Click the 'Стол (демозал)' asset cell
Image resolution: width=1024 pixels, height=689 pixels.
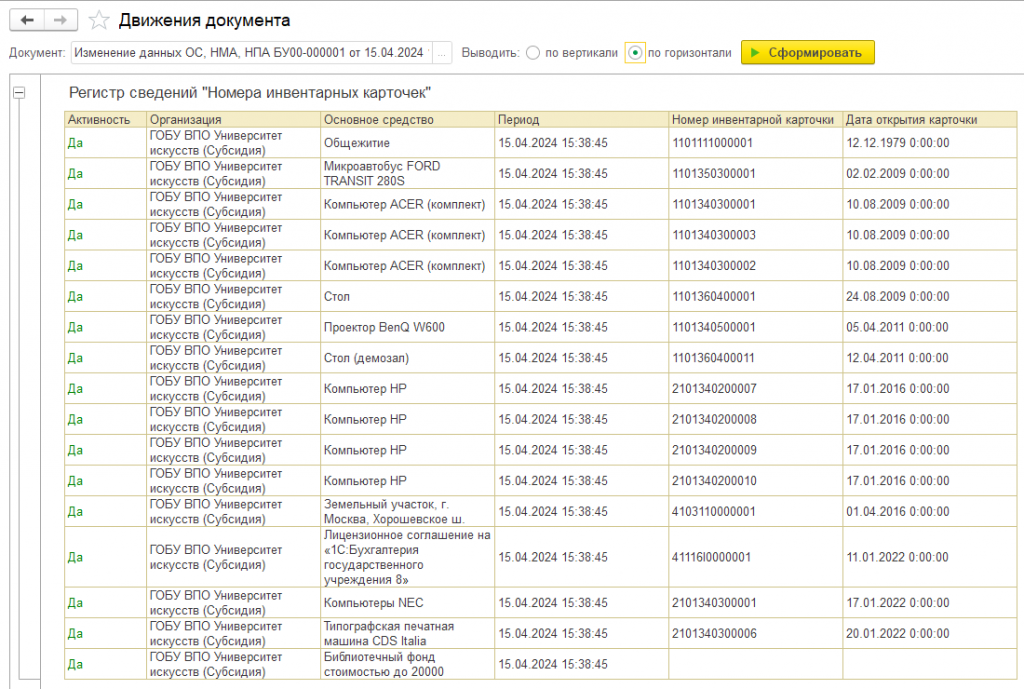click(x=408, y=358)
